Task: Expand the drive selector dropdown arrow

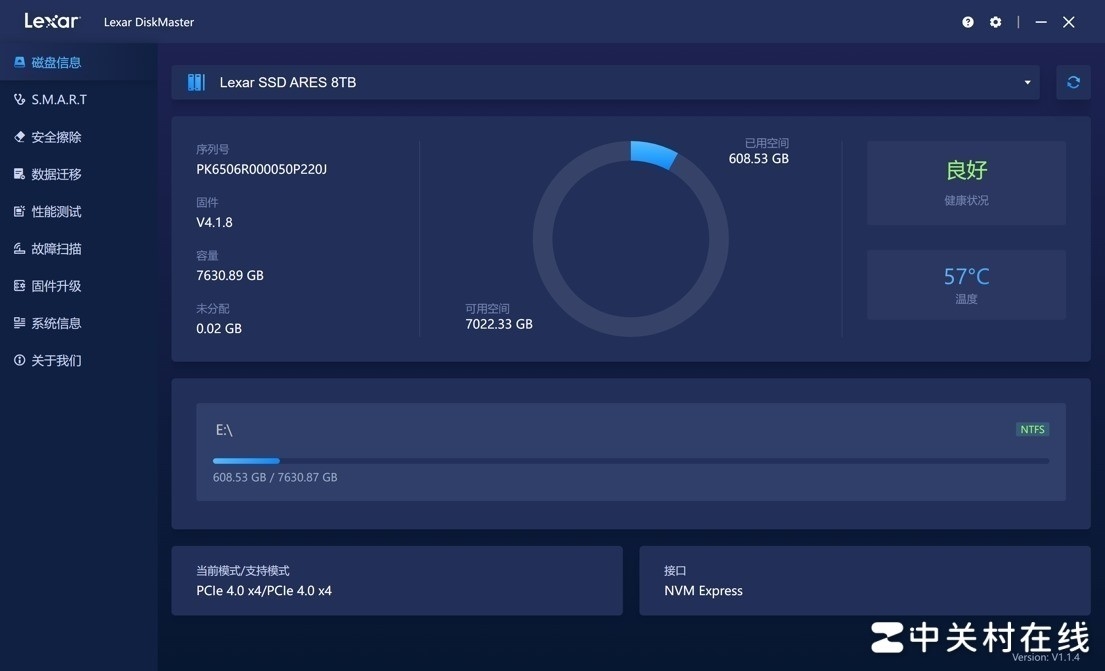Action: point(1027,82)
